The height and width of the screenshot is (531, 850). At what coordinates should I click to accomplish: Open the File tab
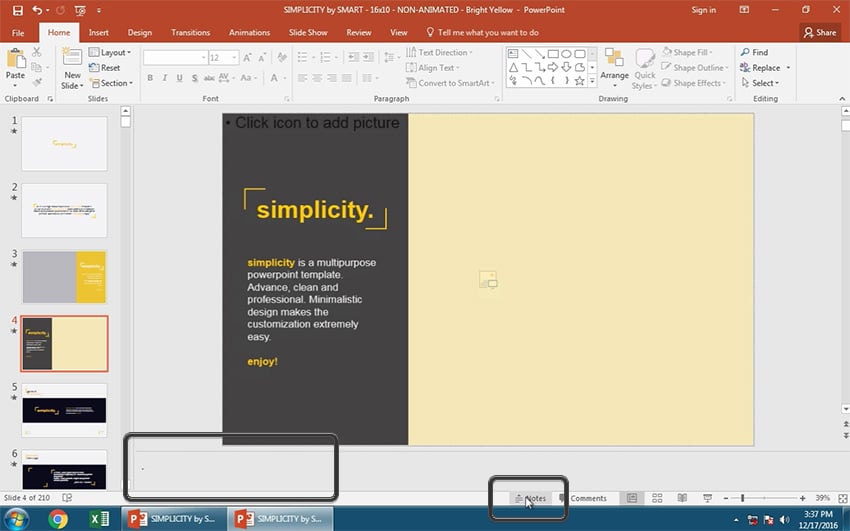[x=18, y=33]
